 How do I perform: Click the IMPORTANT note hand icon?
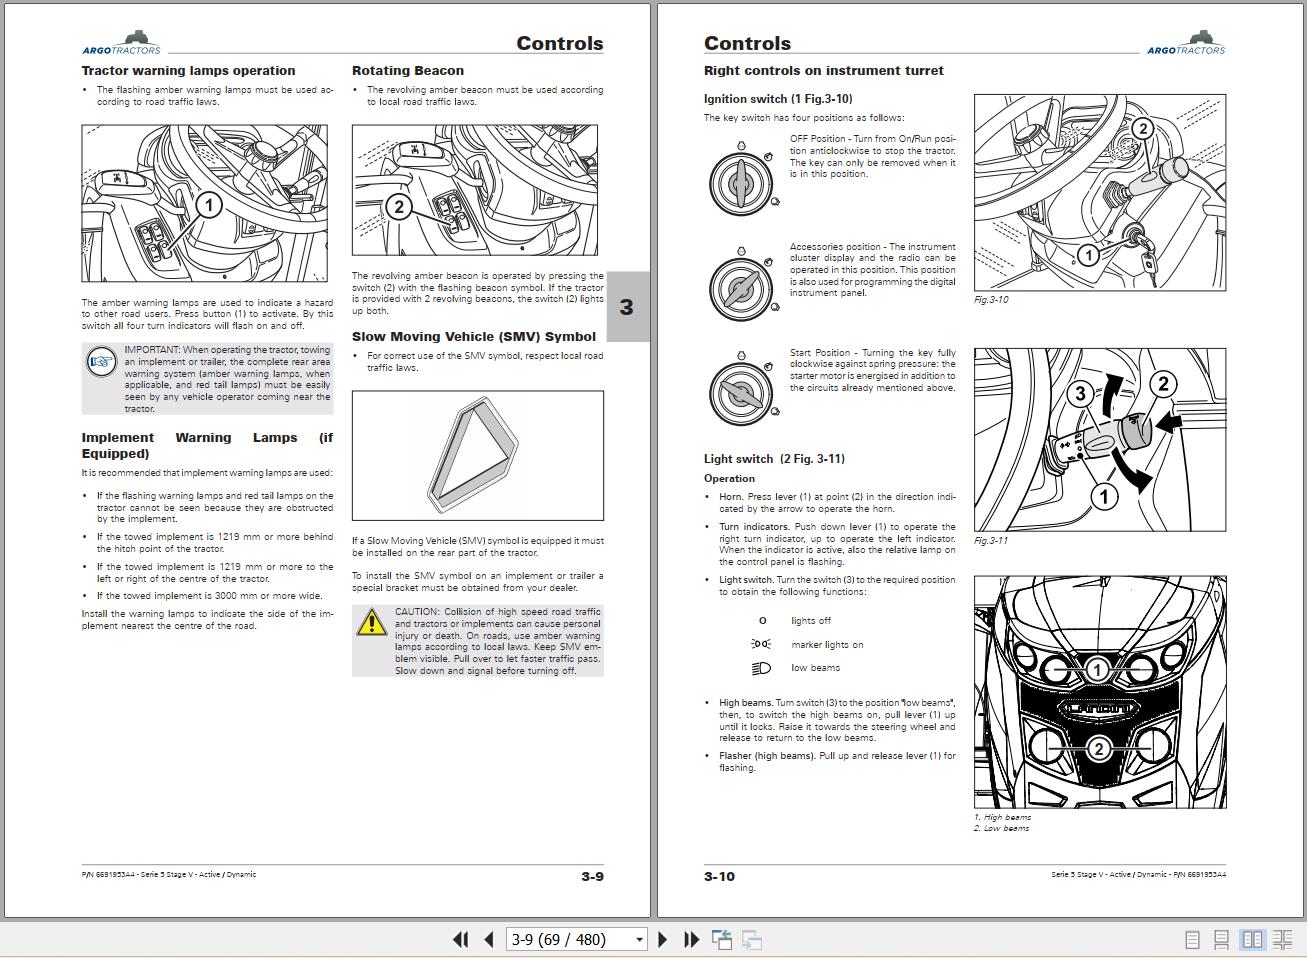pos(102,361)
